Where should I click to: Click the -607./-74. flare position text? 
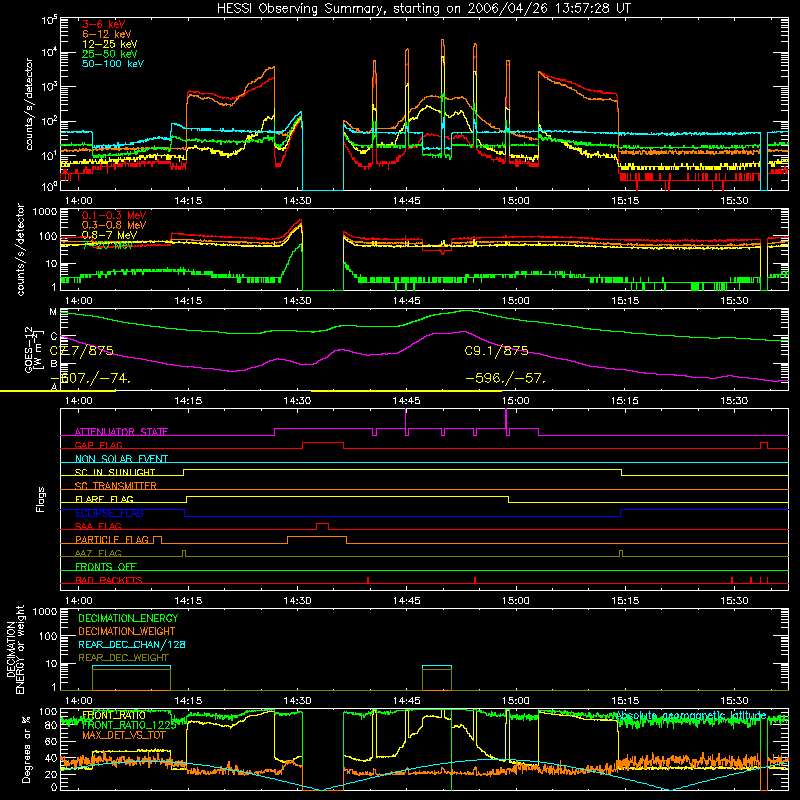coord(90,379)
